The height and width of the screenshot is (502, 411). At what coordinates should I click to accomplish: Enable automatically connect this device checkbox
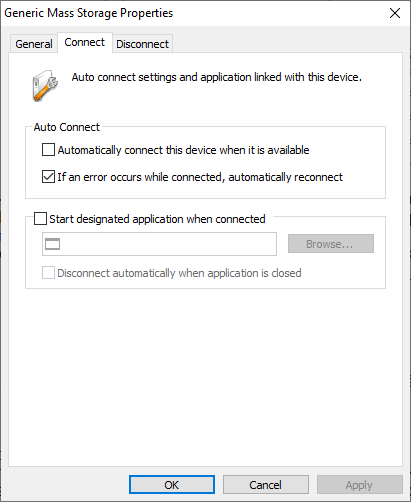48,150
